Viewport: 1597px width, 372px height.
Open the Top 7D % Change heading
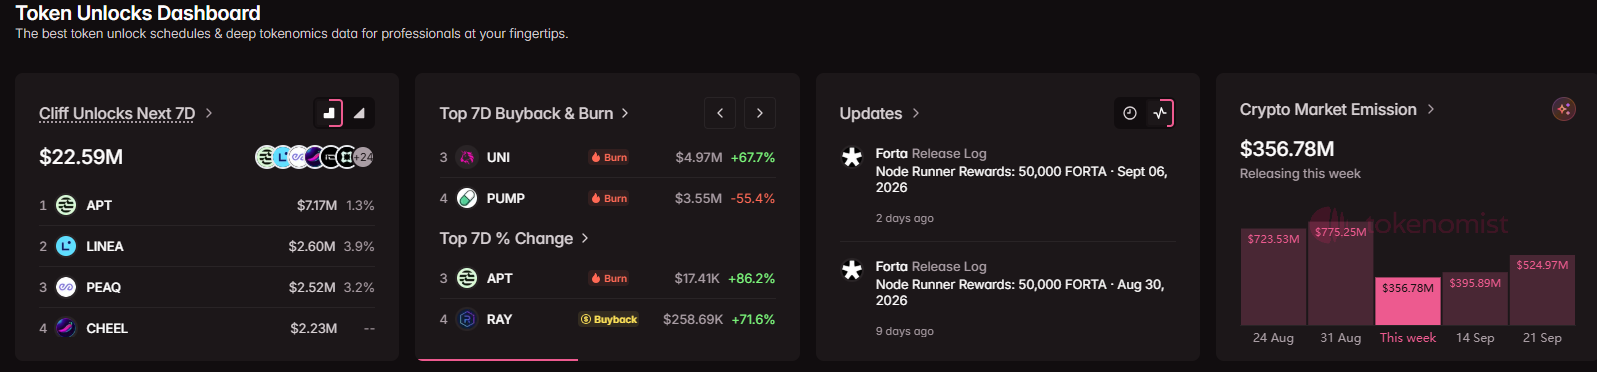506,238
